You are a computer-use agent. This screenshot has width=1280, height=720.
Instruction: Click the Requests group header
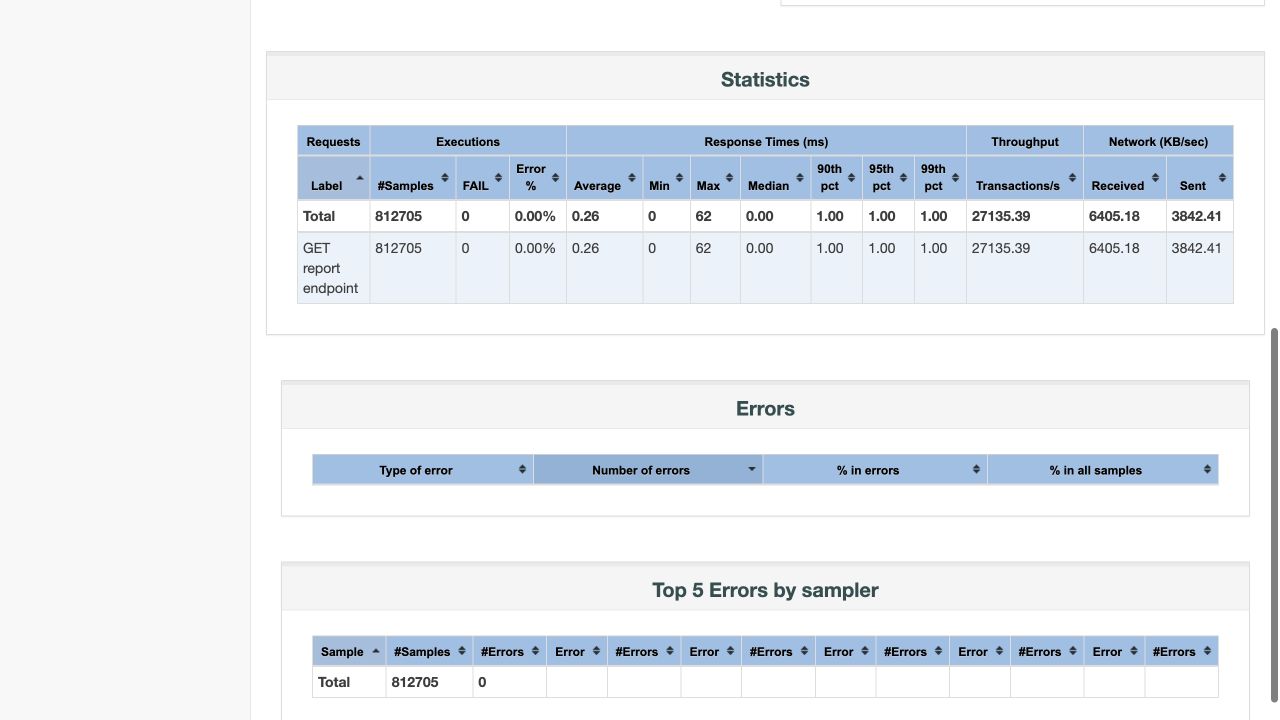click(x=333, y=141)
